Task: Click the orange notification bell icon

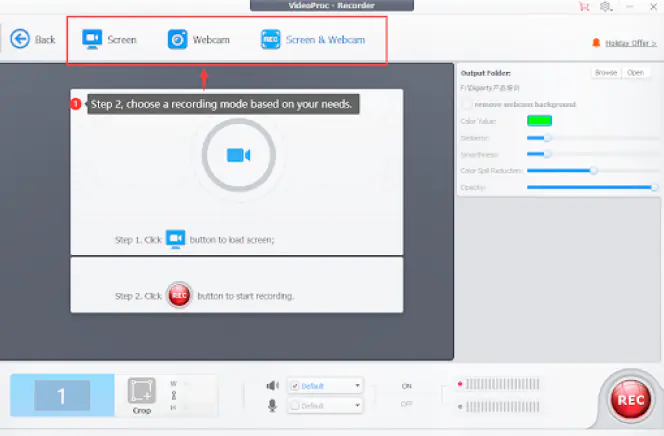Action: click(x=596, y=43)
